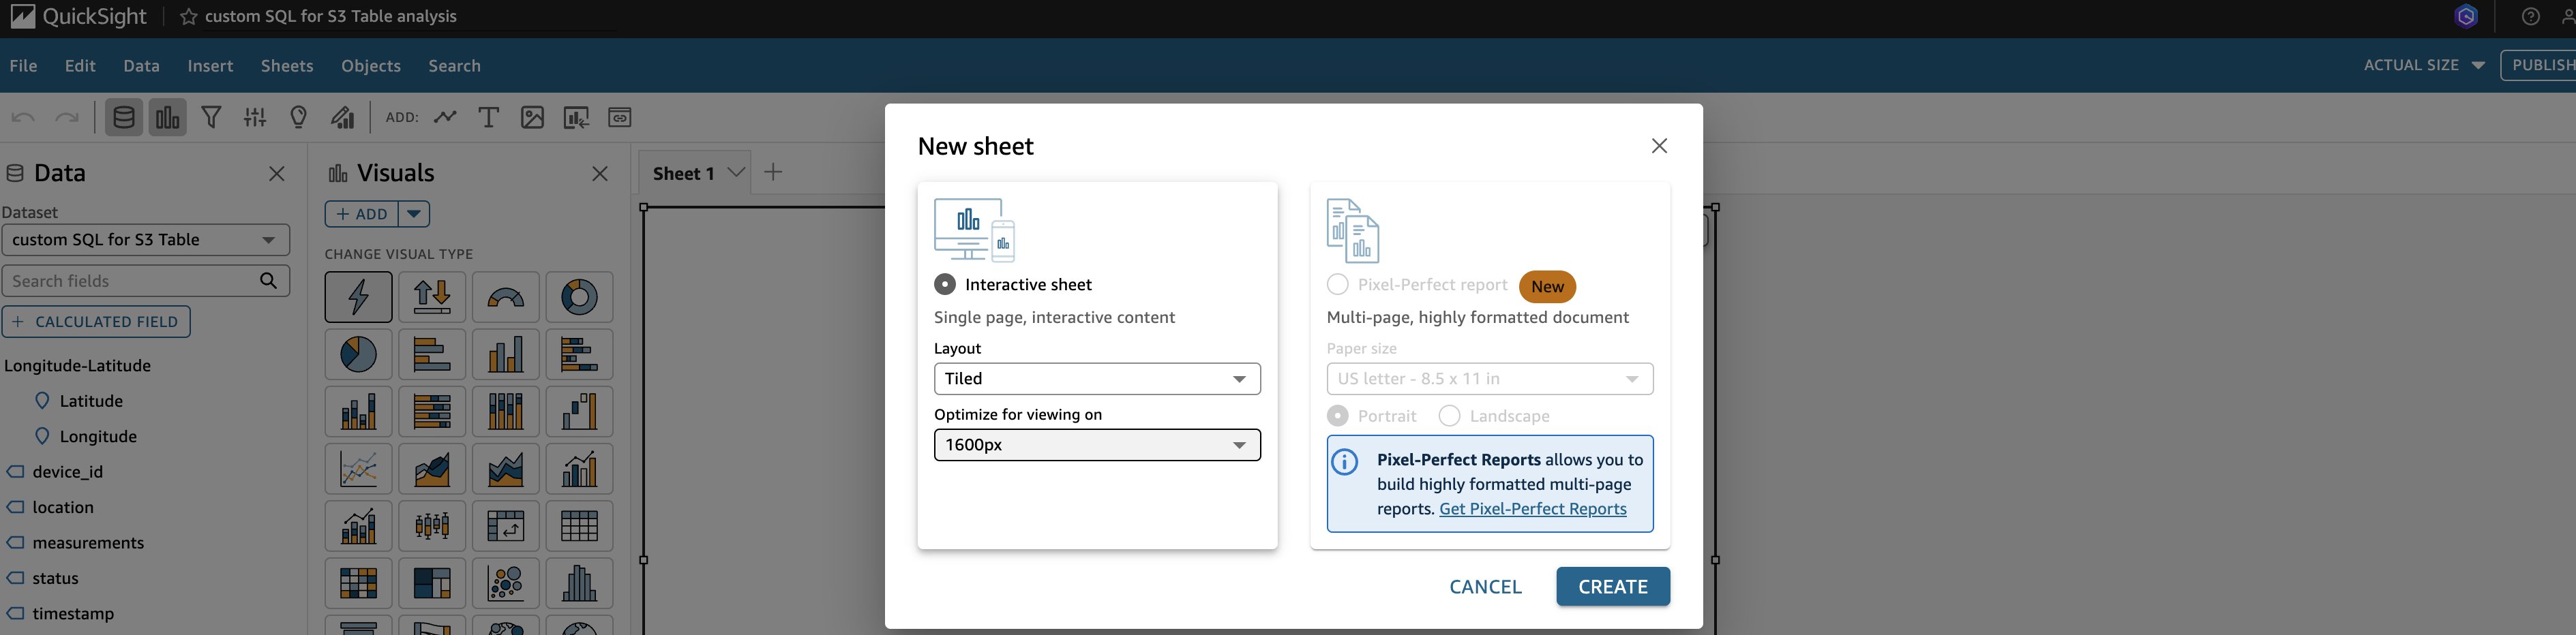Select the Pixel-Perfect report radio button
This screenshot has height=635, width=2576.
click(x=1337, y=285)
